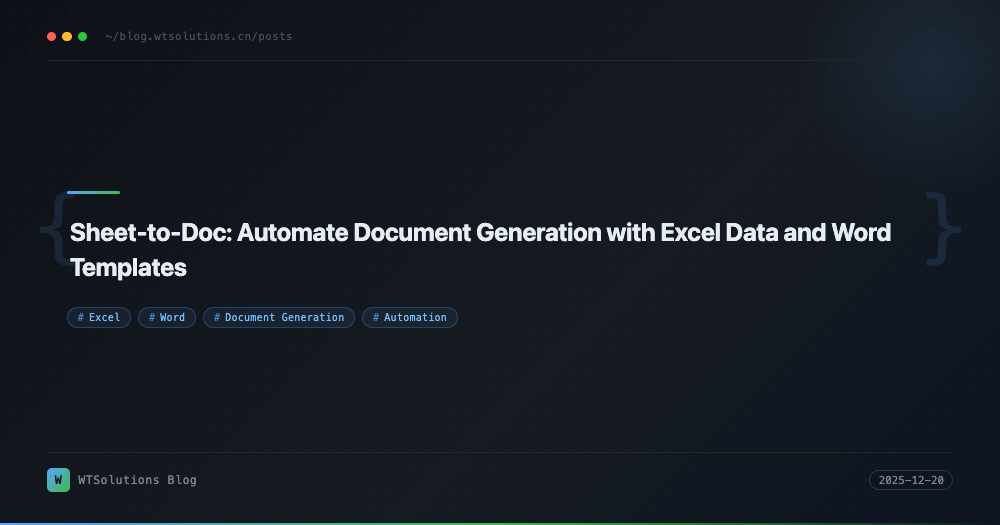Viewport: 1000px width, 525px height.
Task: Click the red close window dot
Action: click(x=52, y=36)
